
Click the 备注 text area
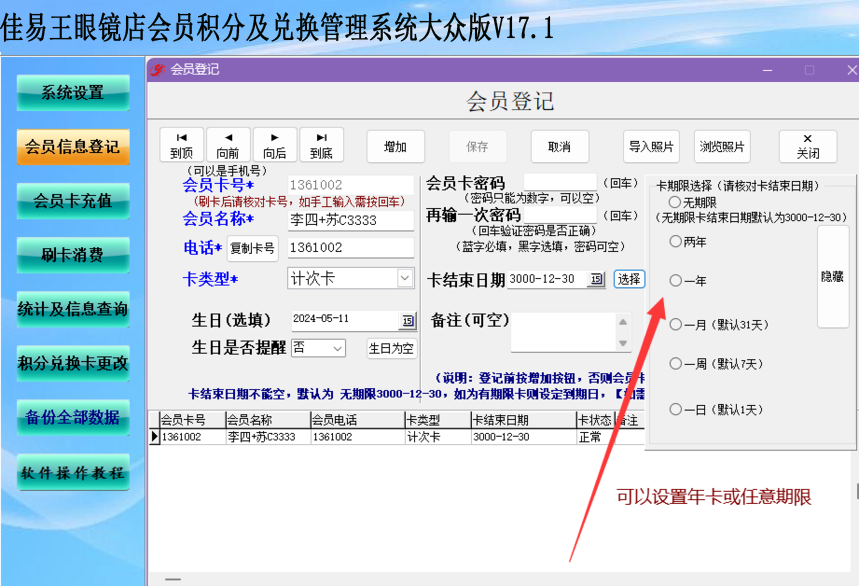564,332
